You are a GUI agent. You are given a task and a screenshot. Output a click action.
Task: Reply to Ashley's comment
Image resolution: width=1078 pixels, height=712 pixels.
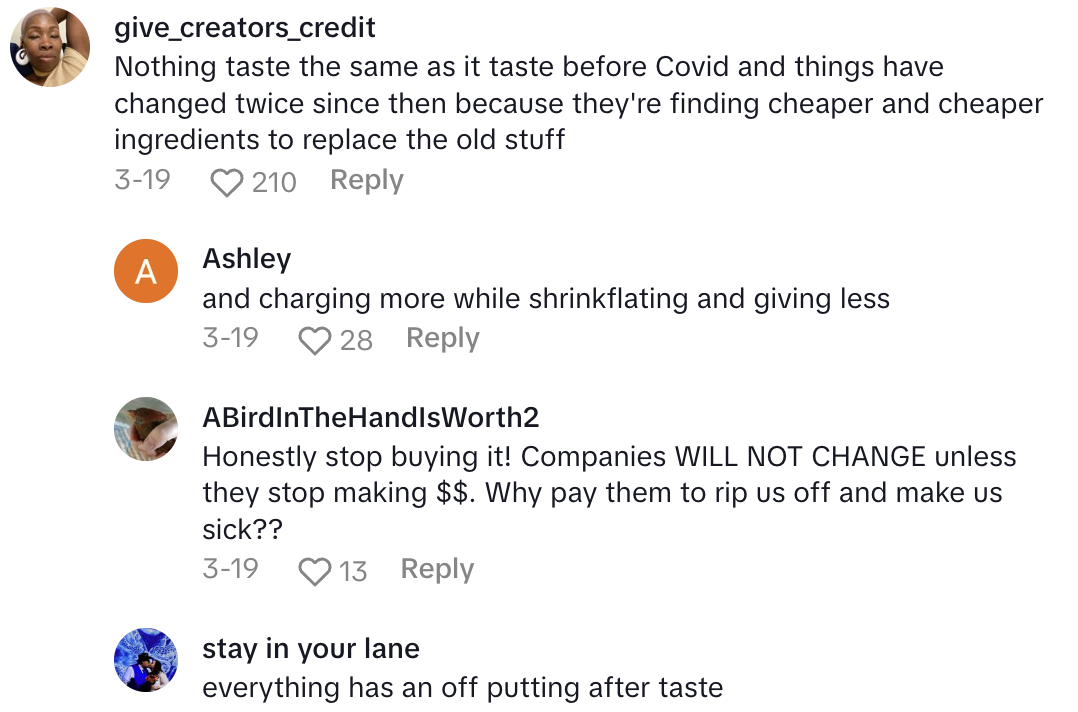442,338
